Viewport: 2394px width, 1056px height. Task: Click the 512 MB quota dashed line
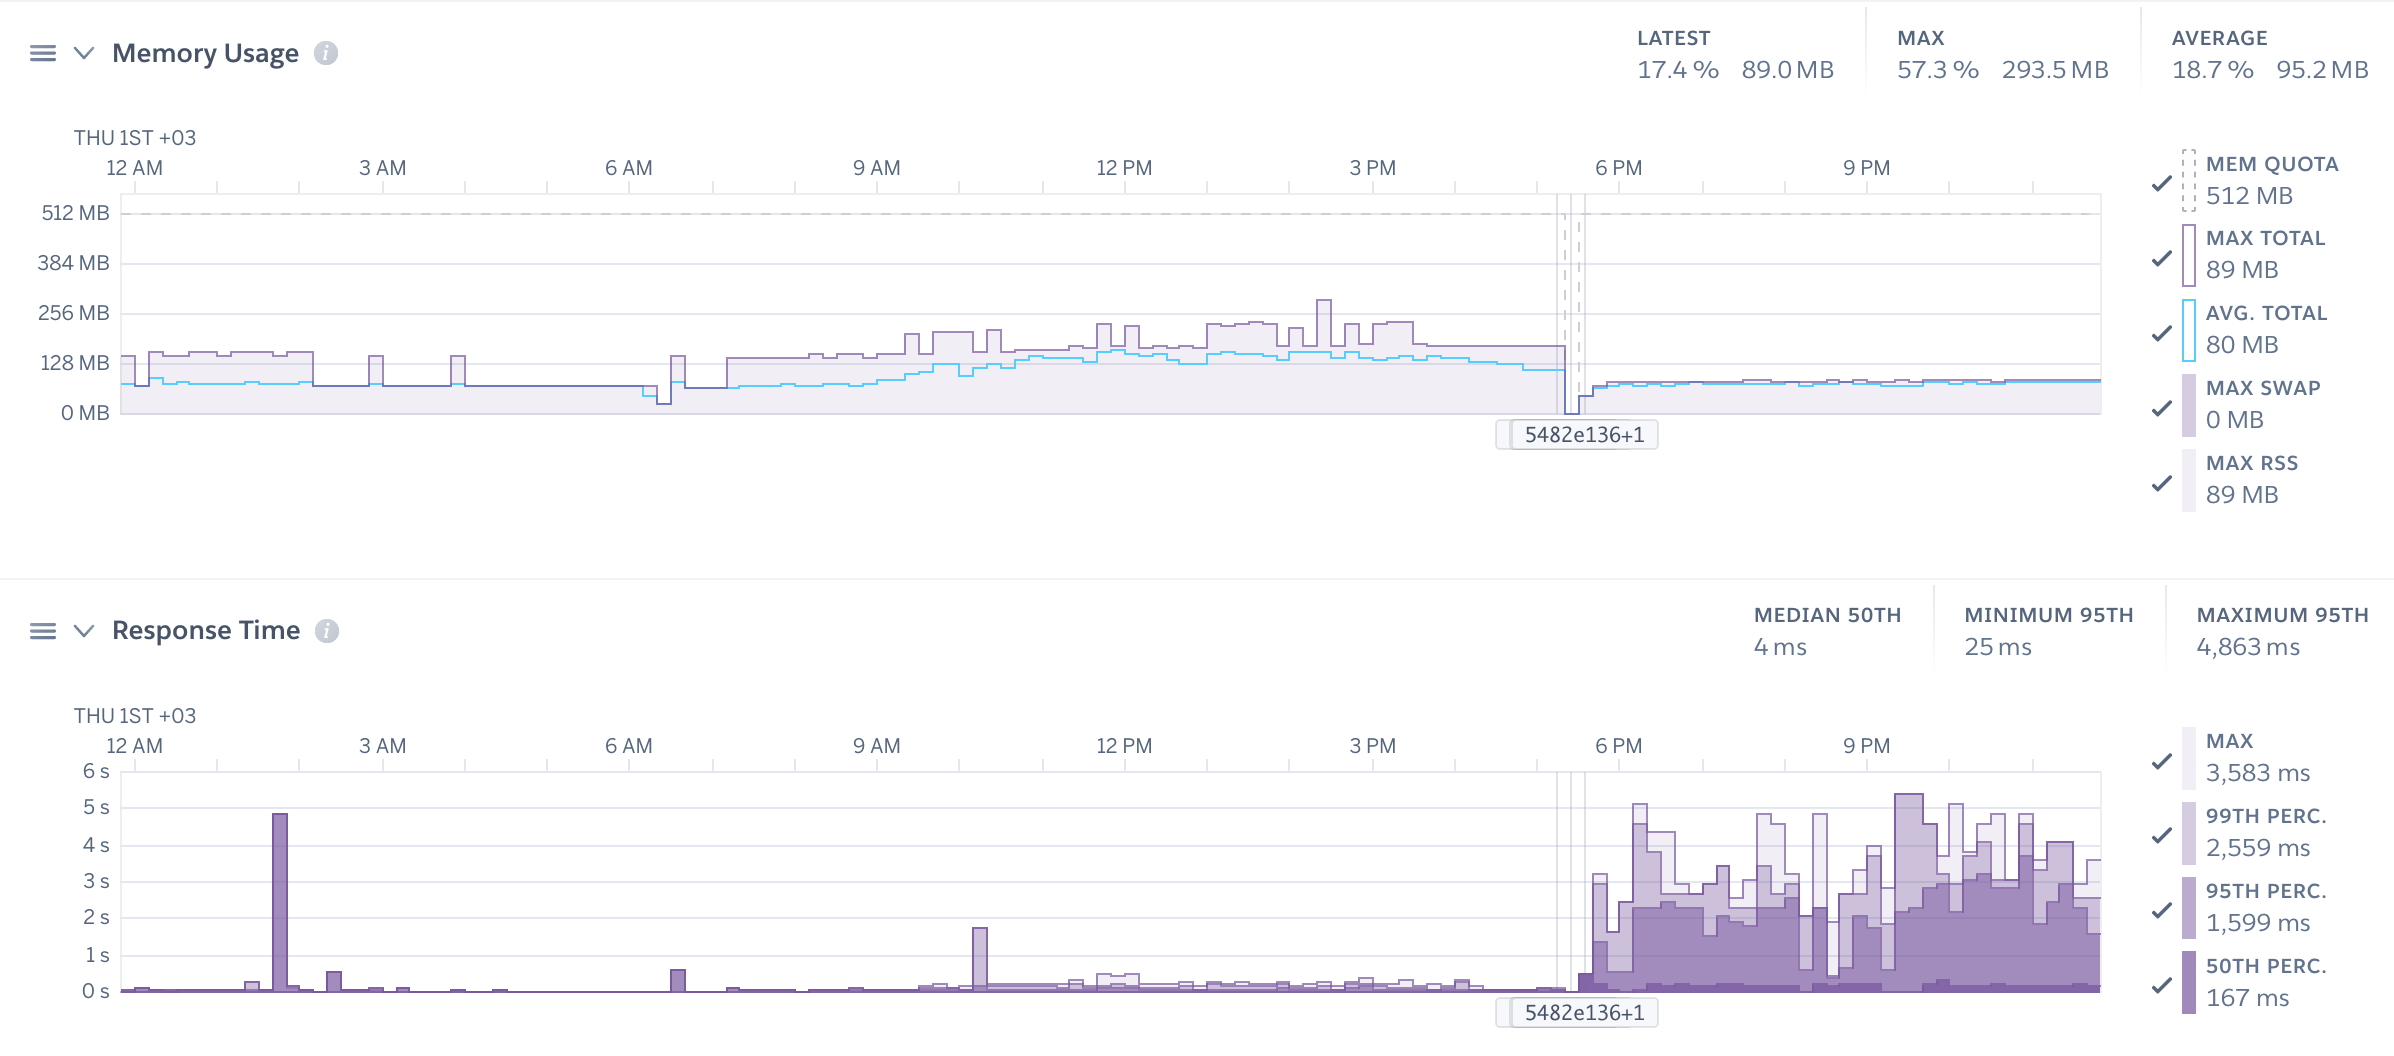(x=800, y=212)
